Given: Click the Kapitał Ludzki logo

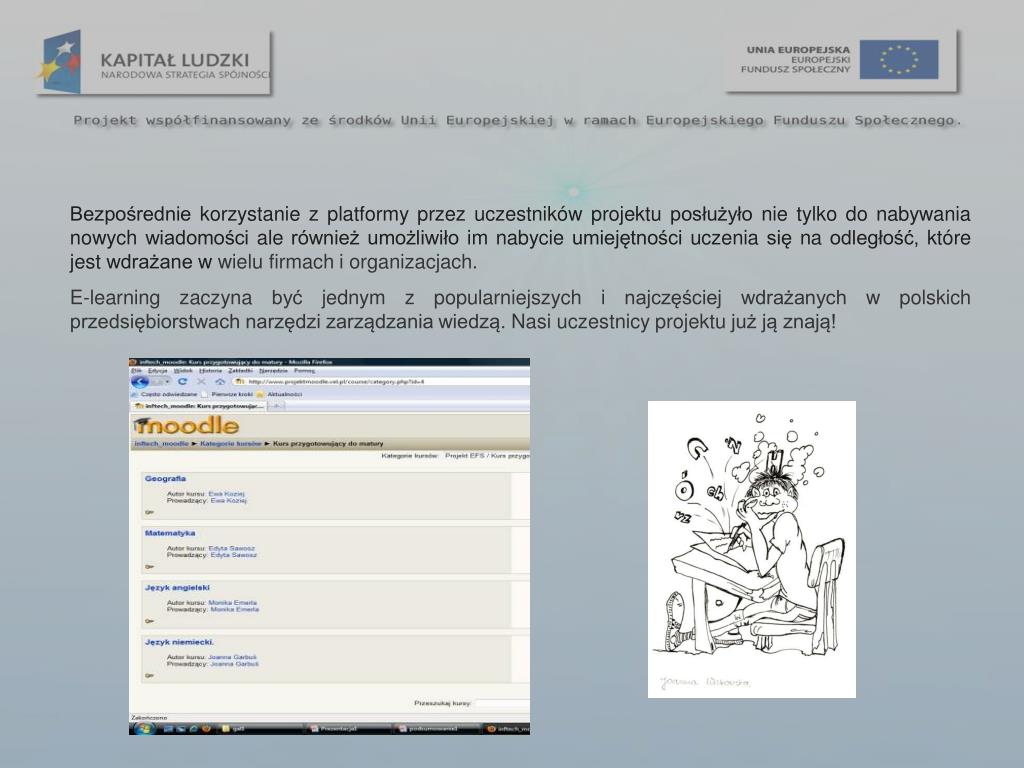Looking at the screenshot, I should [x=154, y=63].
